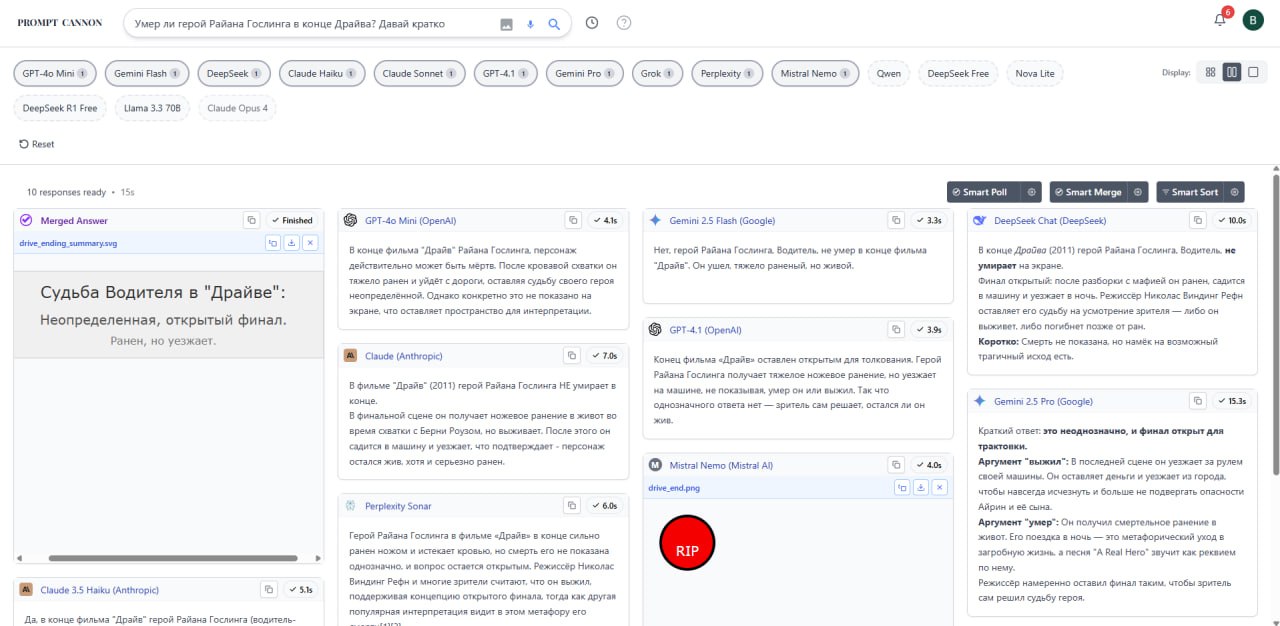1280x626 pixels.
Task: Copy the Perplexity Sonar response
Action: 572,506
